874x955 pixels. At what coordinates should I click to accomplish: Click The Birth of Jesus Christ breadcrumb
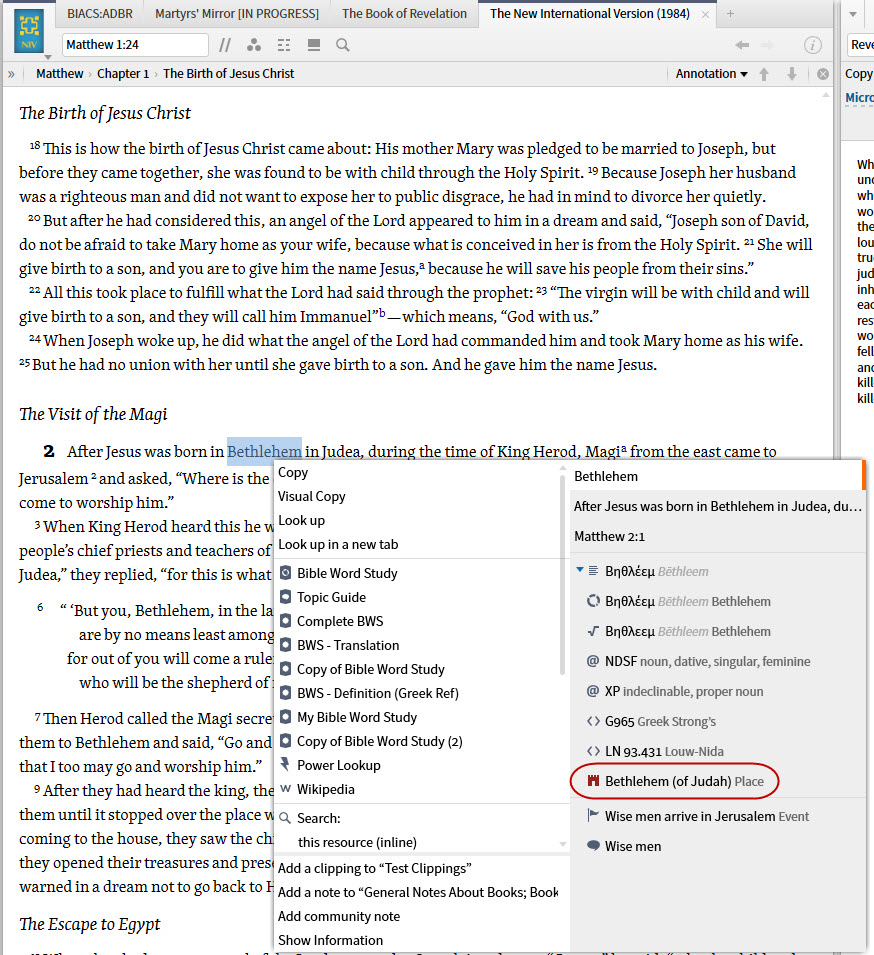tap(228, 74)
